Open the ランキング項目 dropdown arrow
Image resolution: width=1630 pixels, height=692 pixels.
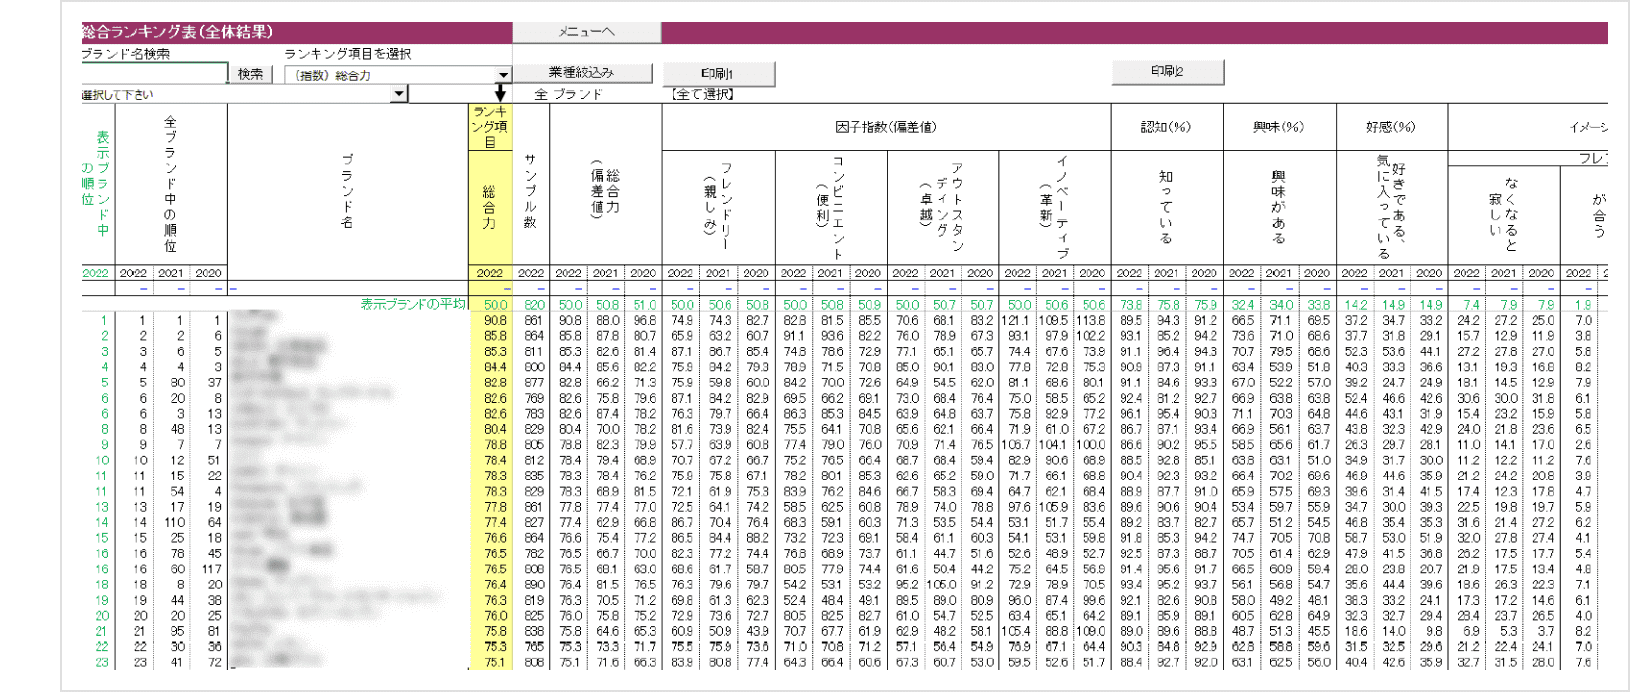[503, 75]
